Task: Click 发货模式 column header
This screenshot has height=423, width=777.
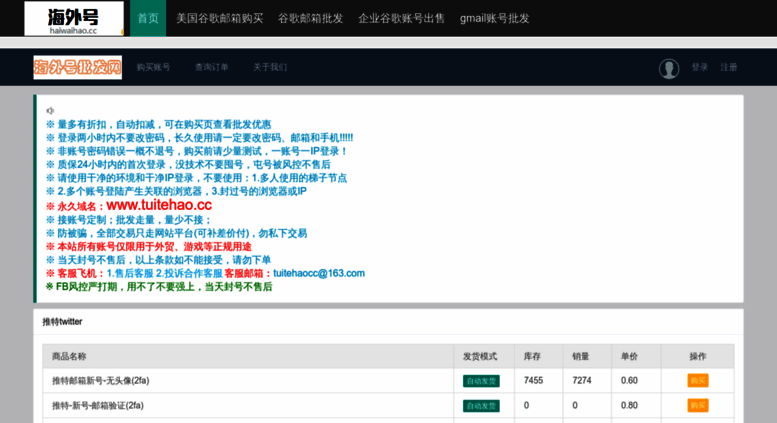Action: point(480,356)
